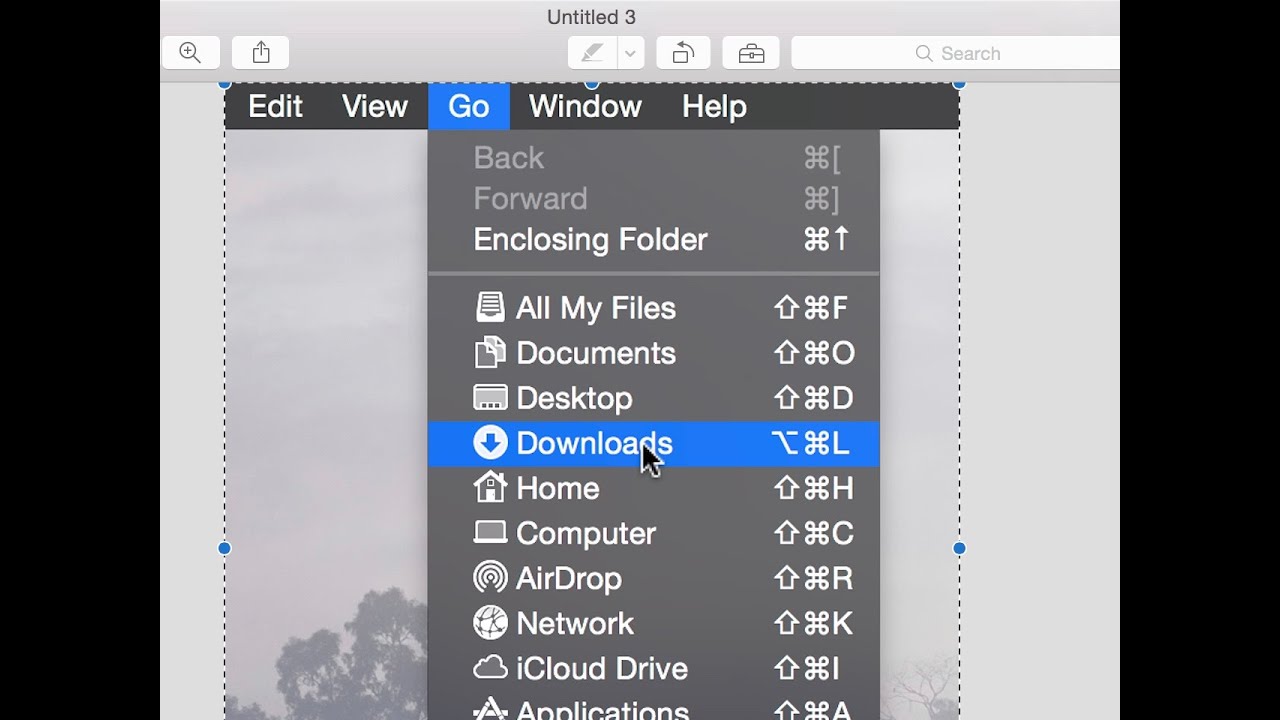Open the Help menu
Image resolution: width=1280 pixels, height=720 pixels.
pos(714,106)
